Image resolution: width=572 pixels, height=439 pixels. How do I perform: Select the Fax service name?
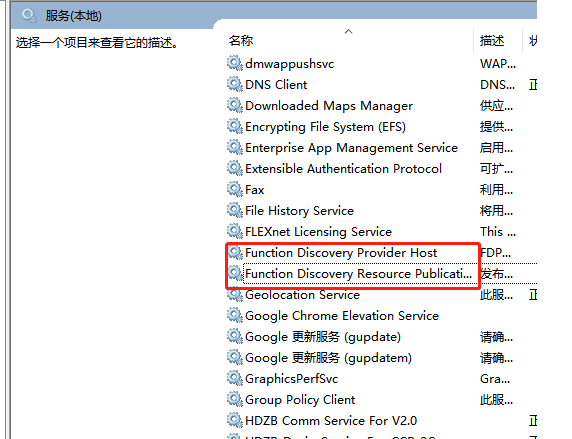255,190
